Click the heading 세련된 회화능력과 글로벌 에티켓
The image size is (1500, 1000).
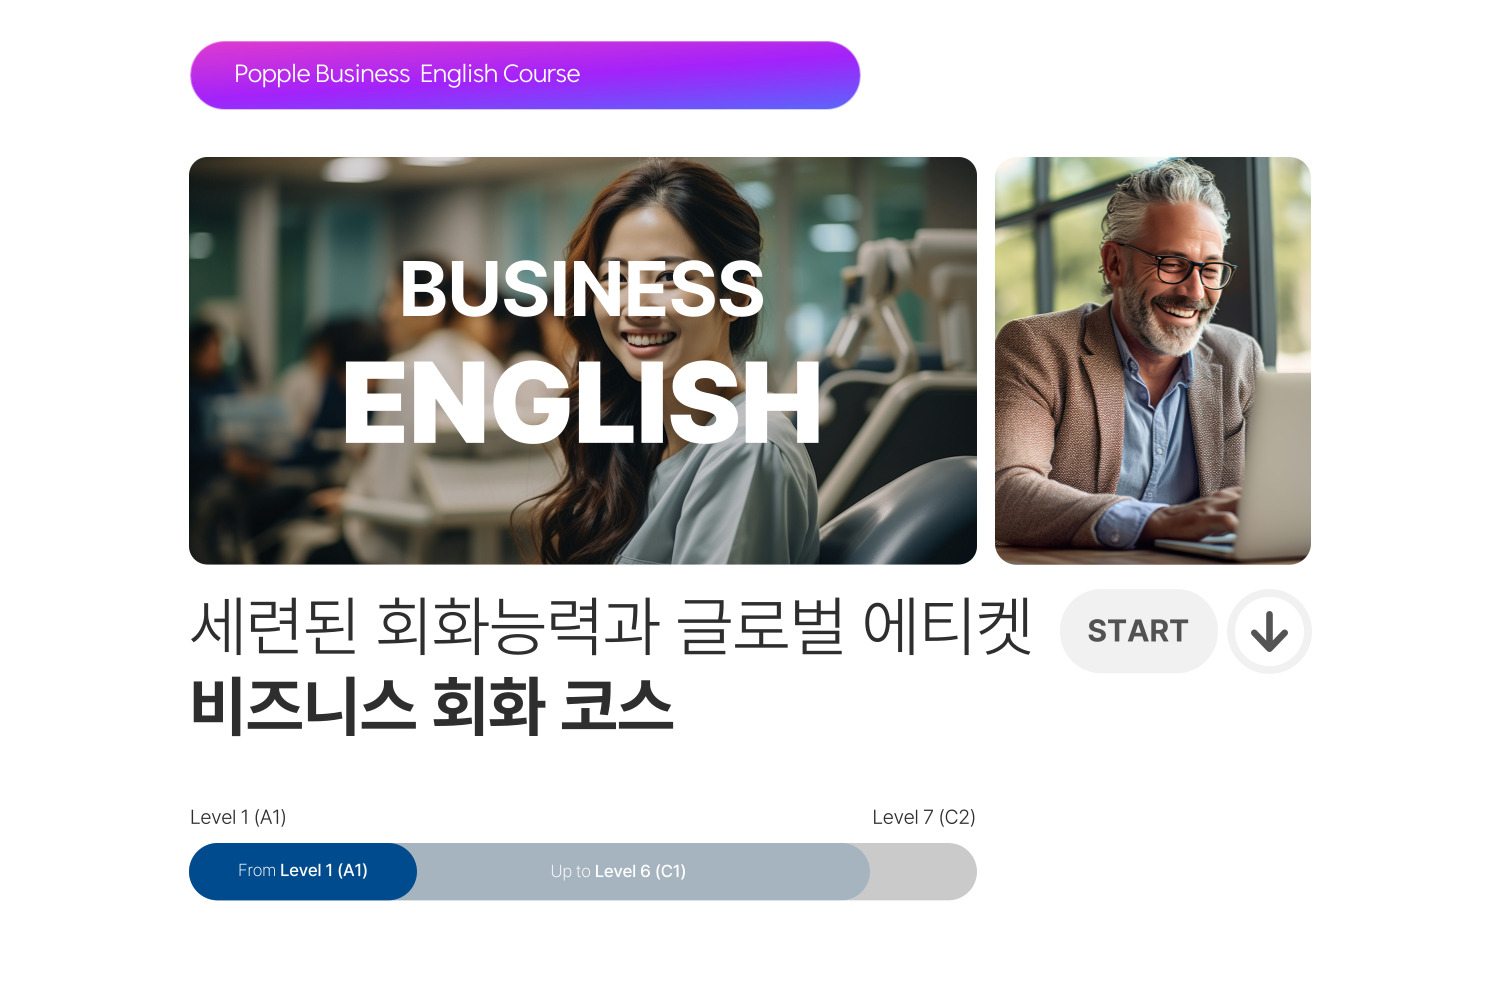coord(610,627)
